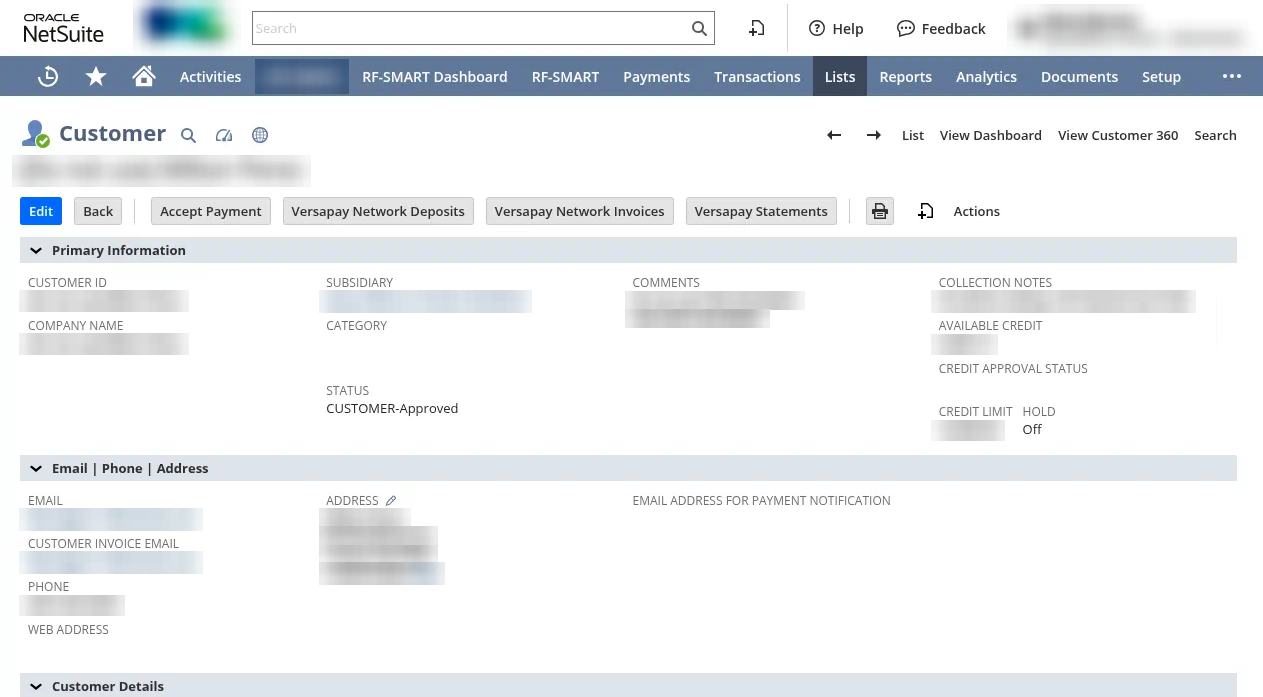The width and height of the screenshot is (1263, 697).
Task: Click the Feedback speech bubble icon
Action: (905, 28)
